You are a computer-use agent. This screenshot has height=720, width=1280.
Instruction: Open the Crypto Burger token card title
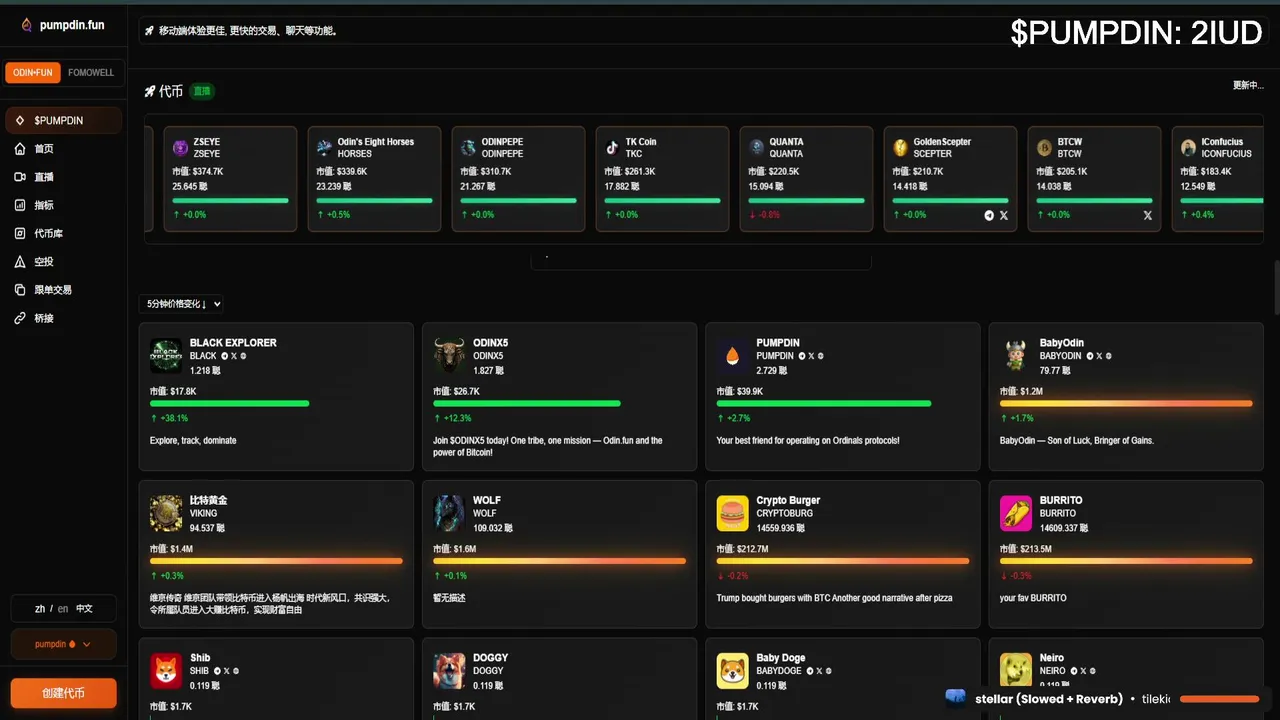(x=788, y=500)
